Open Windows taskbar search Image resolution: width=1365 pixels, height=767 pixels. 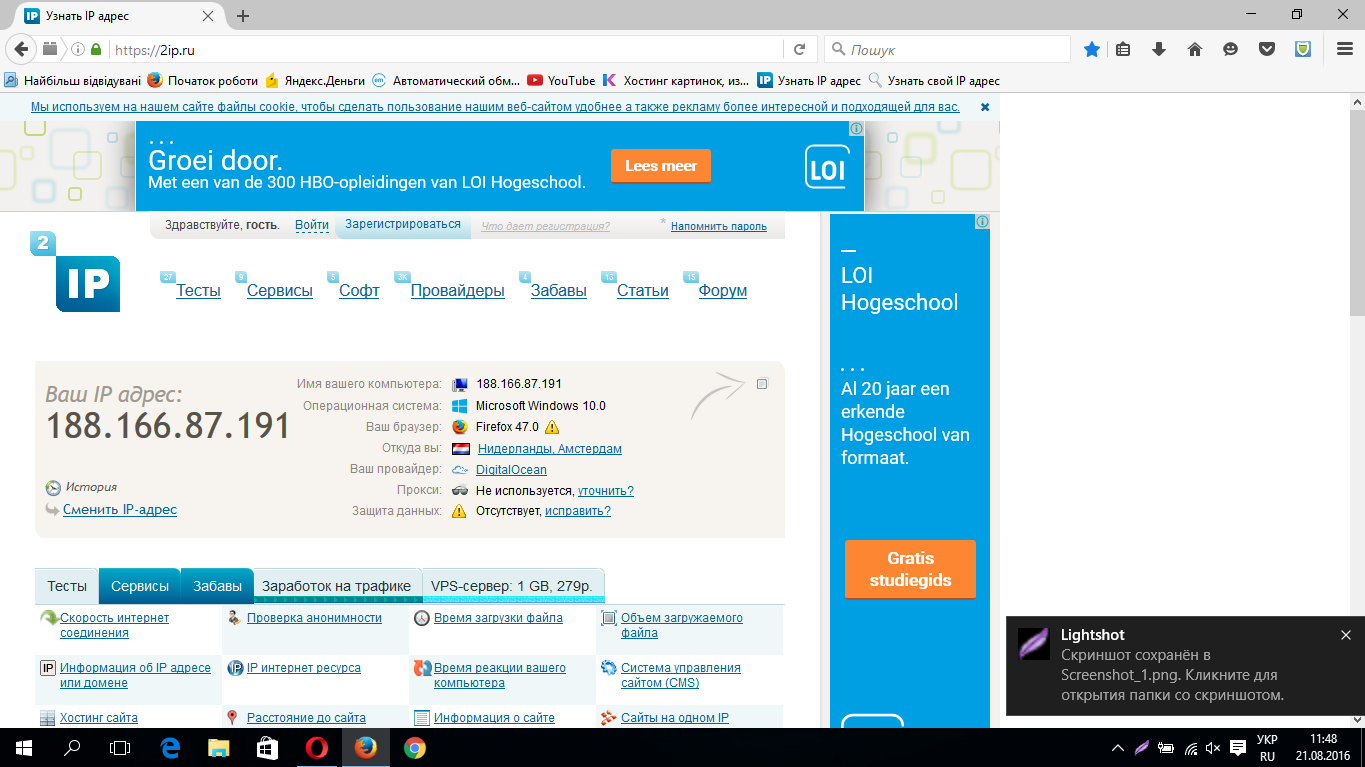(72, 747)
